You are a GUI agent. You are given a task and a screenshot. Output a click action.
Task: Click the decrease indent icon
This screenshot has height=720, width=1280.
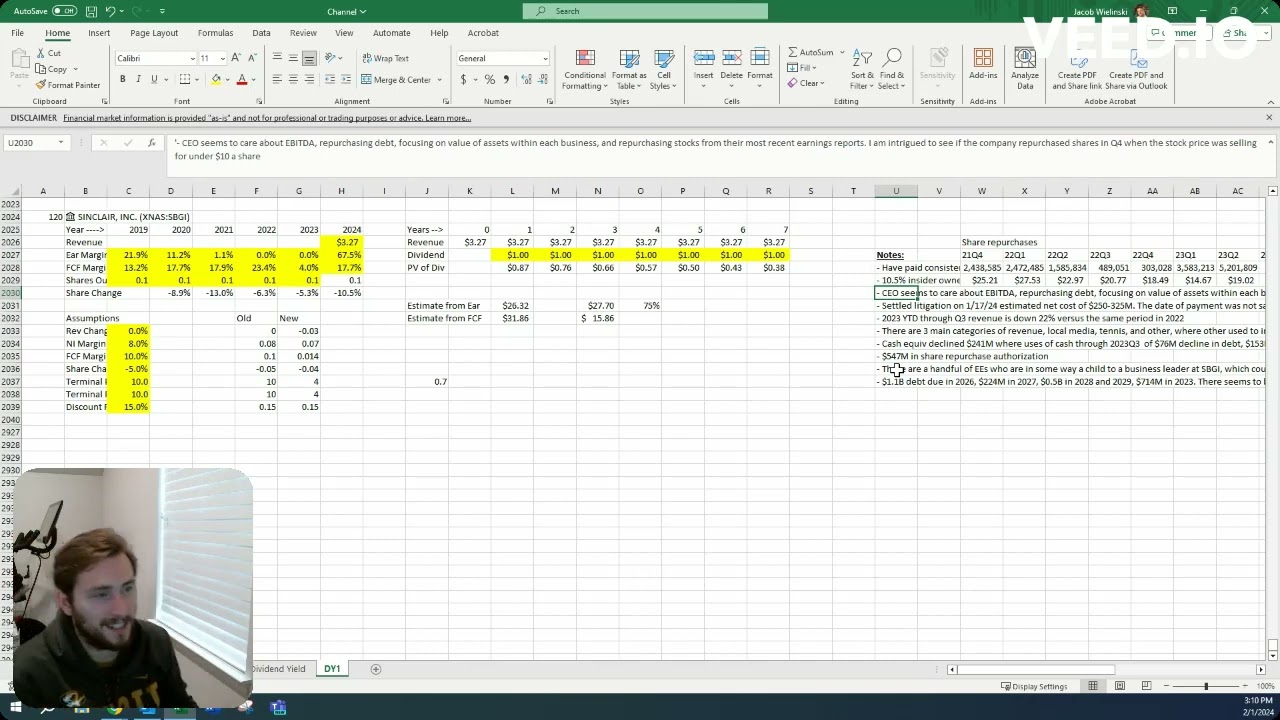330,79
